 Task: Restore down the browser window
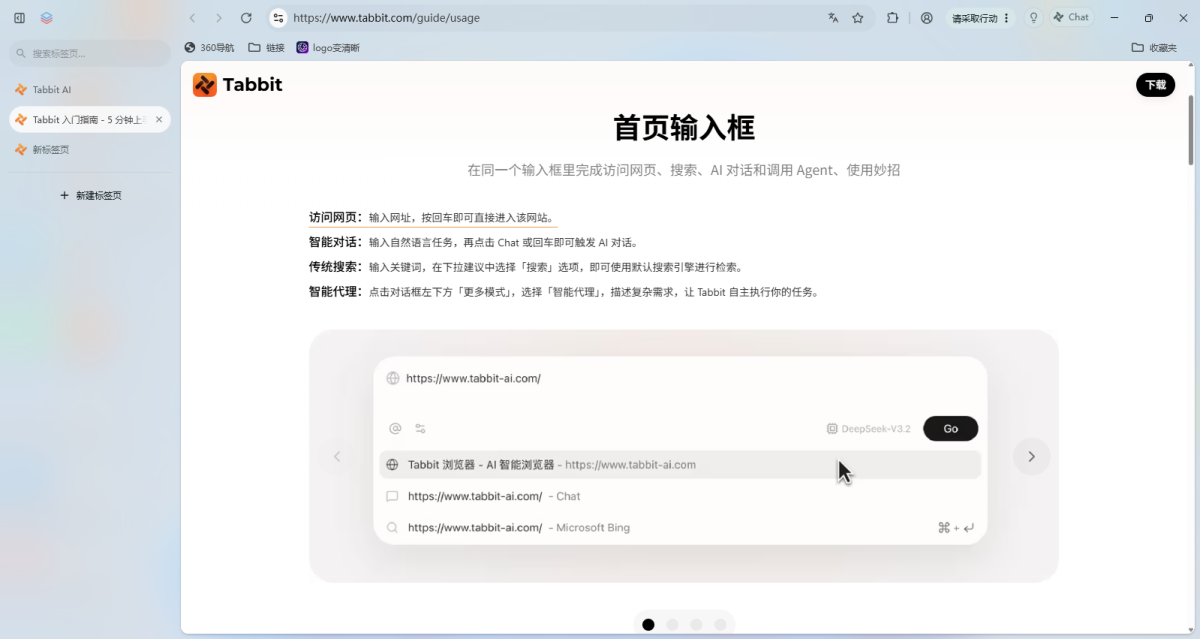(1149, 18)
